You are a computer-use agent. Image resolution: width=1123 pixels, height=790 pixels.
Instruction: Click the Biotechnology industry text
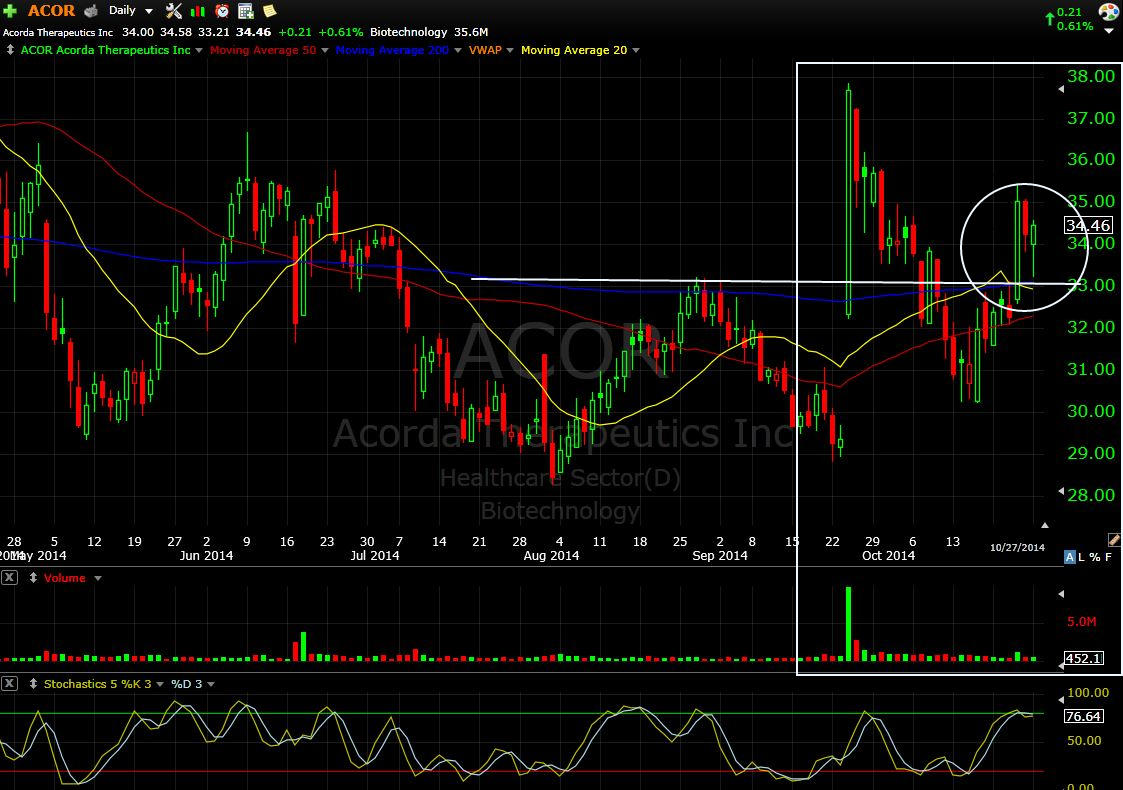click(408, 32)
